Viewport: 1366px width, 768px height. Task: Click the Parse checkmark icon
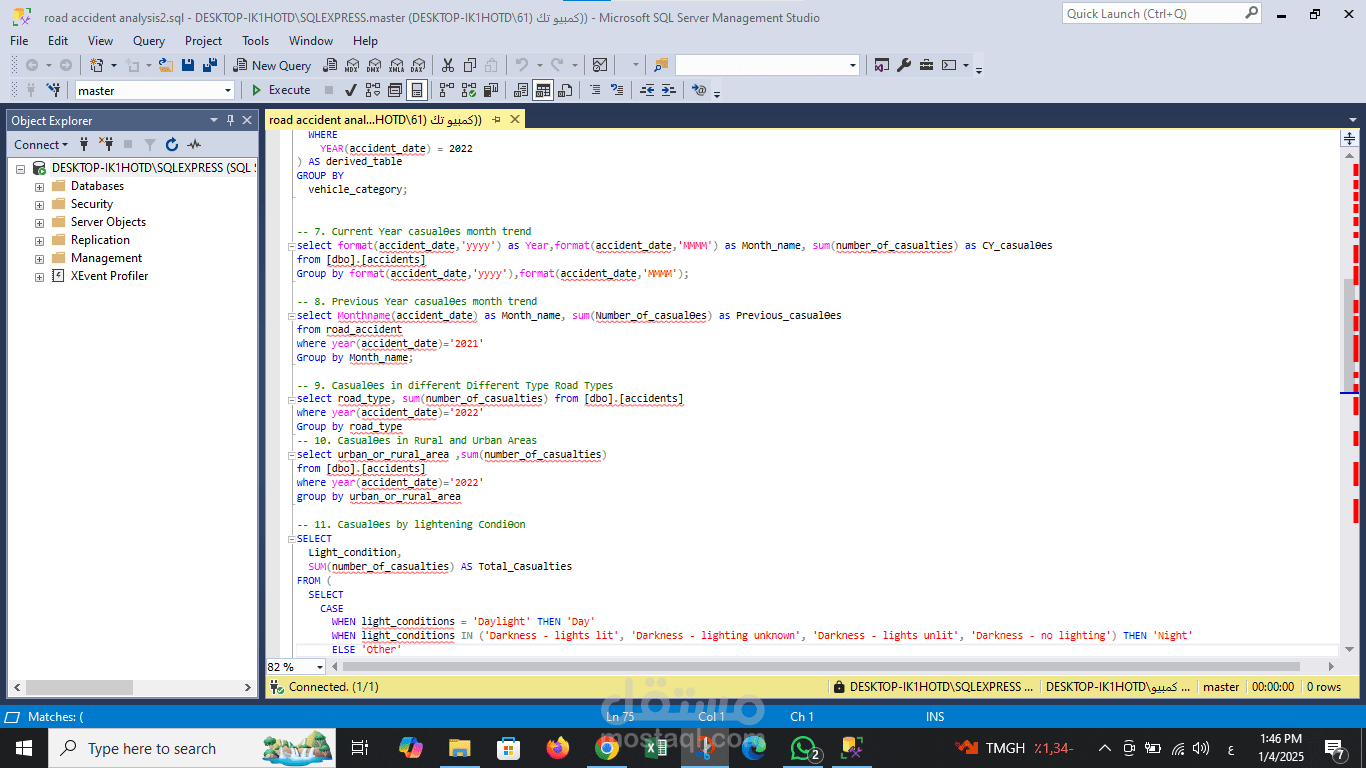pyautogui.click(x=351, y=90)
